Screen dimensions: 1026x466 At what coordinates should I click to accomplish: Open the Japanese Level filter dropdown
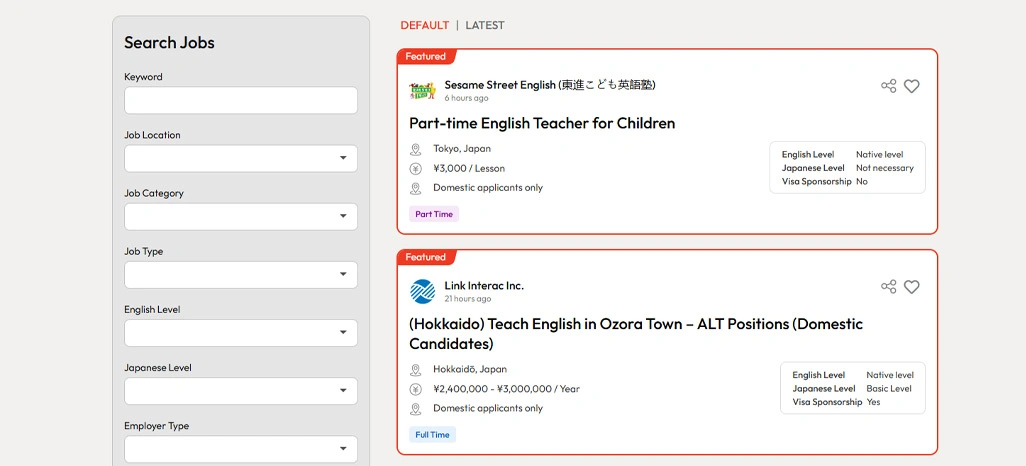coord(241,391)
